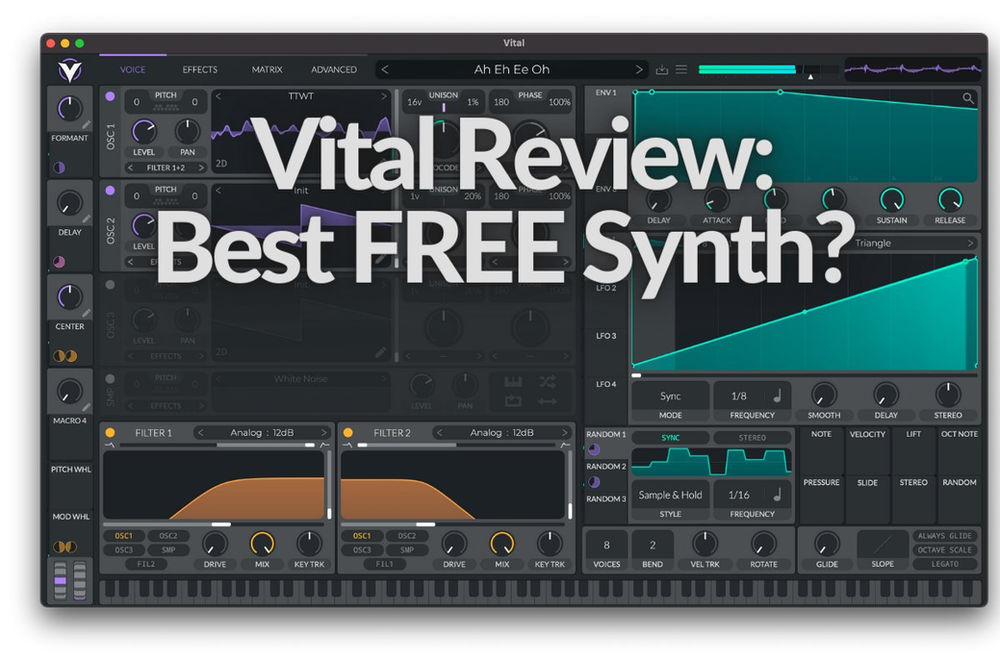
Task: Turn on LEGATO mode
Action: click(x=946, y=565)
